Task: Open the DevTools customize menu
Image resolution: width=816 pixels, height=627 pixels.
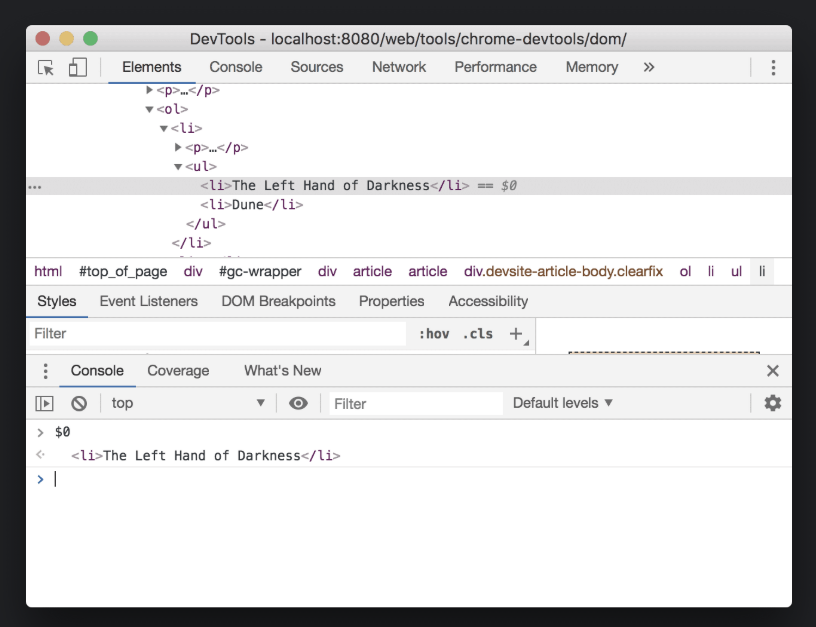Action: [x=773, y=67]
